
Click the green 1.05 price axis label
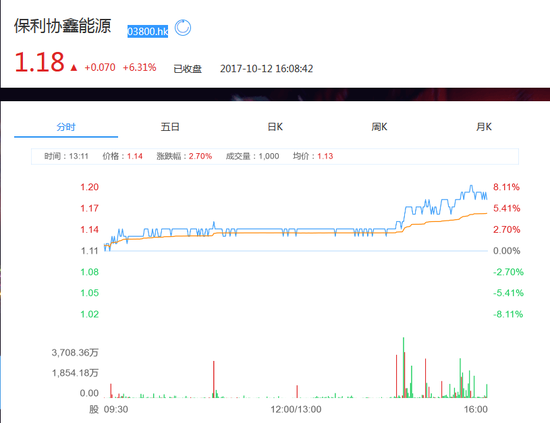coord(89,293)
